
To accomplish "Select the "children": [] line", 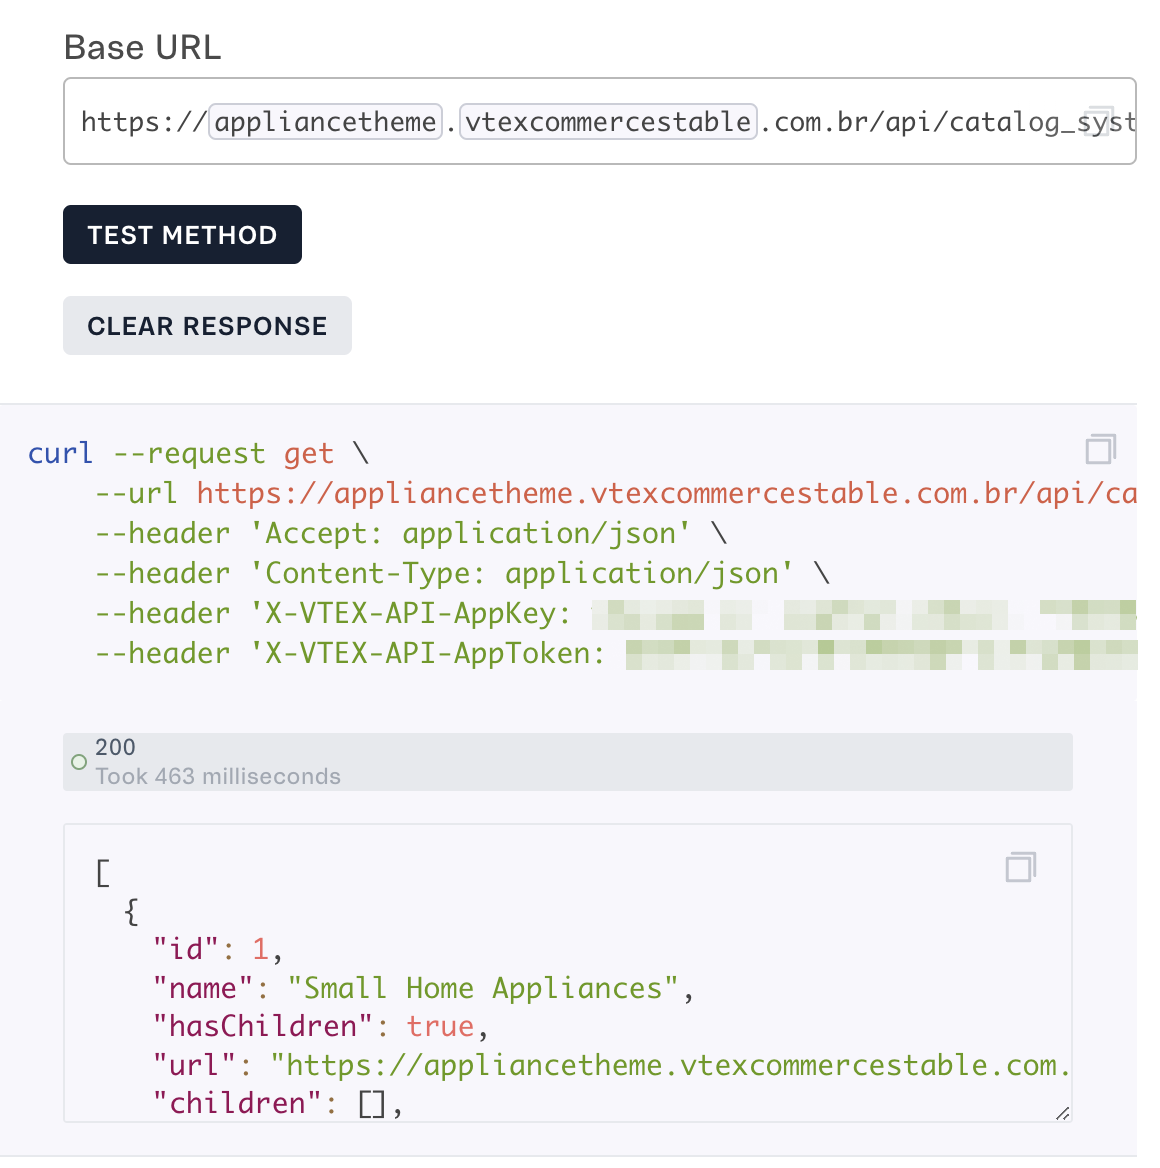I will point(277,1103).
